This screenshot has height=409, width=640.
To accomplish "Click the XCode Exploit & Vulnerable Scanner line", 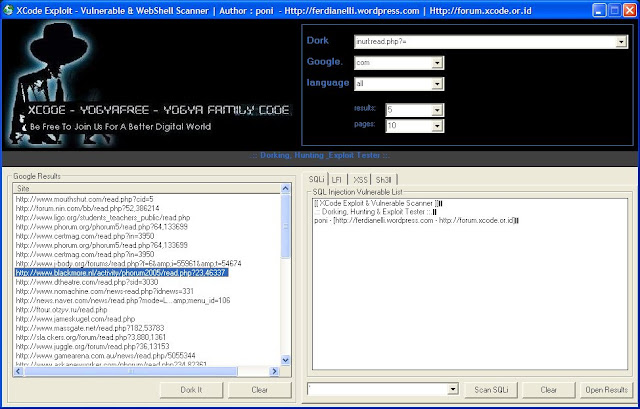I will pos(378,203).
